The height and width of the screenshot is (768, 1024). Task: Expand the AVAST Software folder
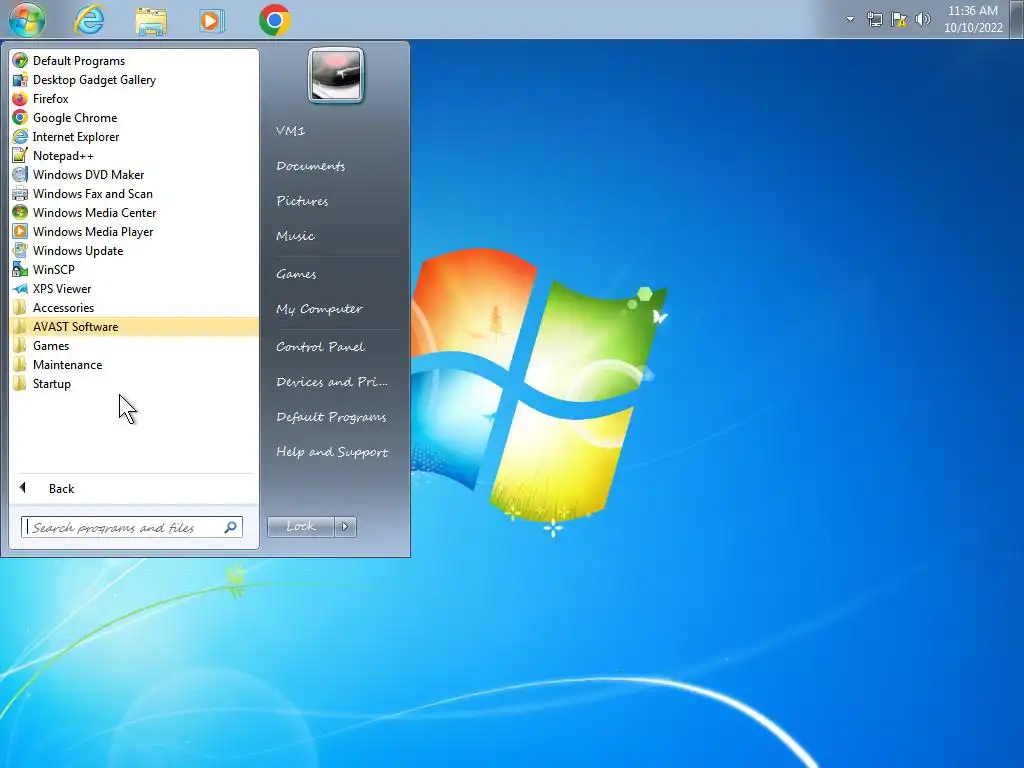click(x=134, y=327)
